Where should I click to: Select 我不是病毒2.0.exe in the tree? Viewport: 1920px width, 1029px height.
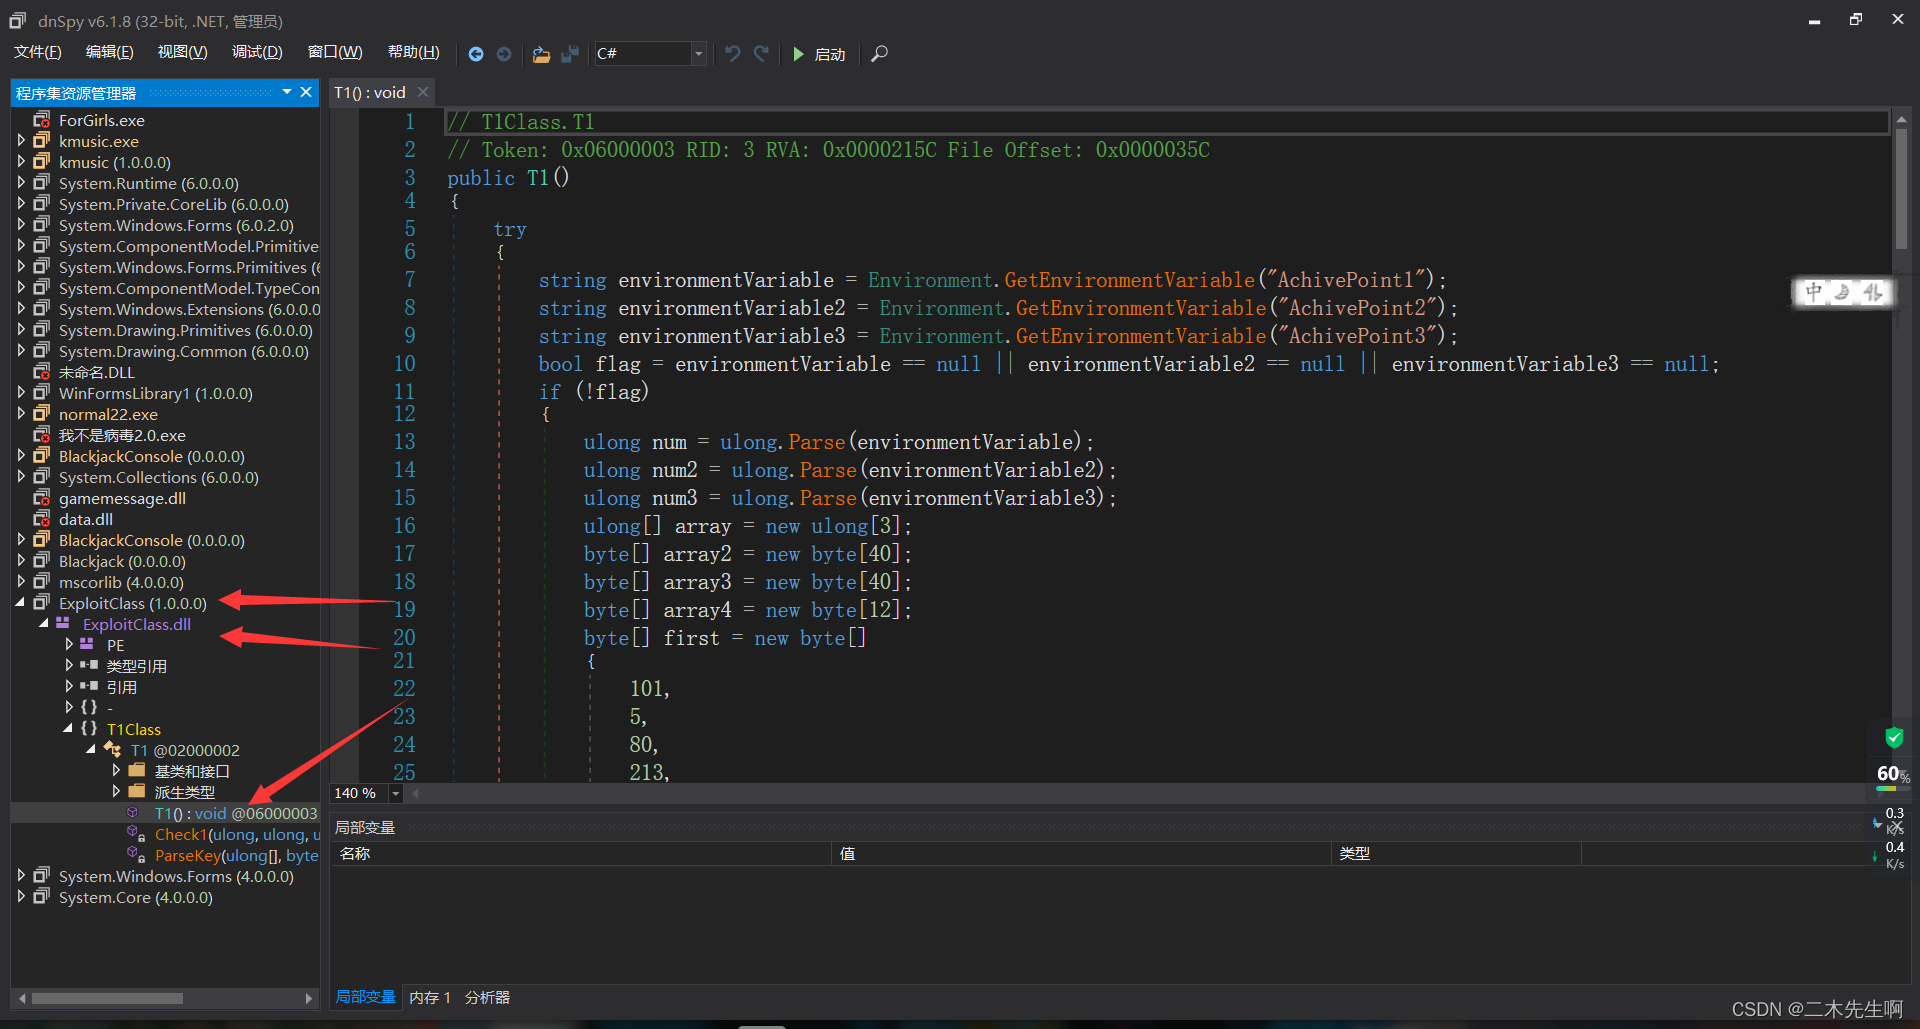click(122, 435)
